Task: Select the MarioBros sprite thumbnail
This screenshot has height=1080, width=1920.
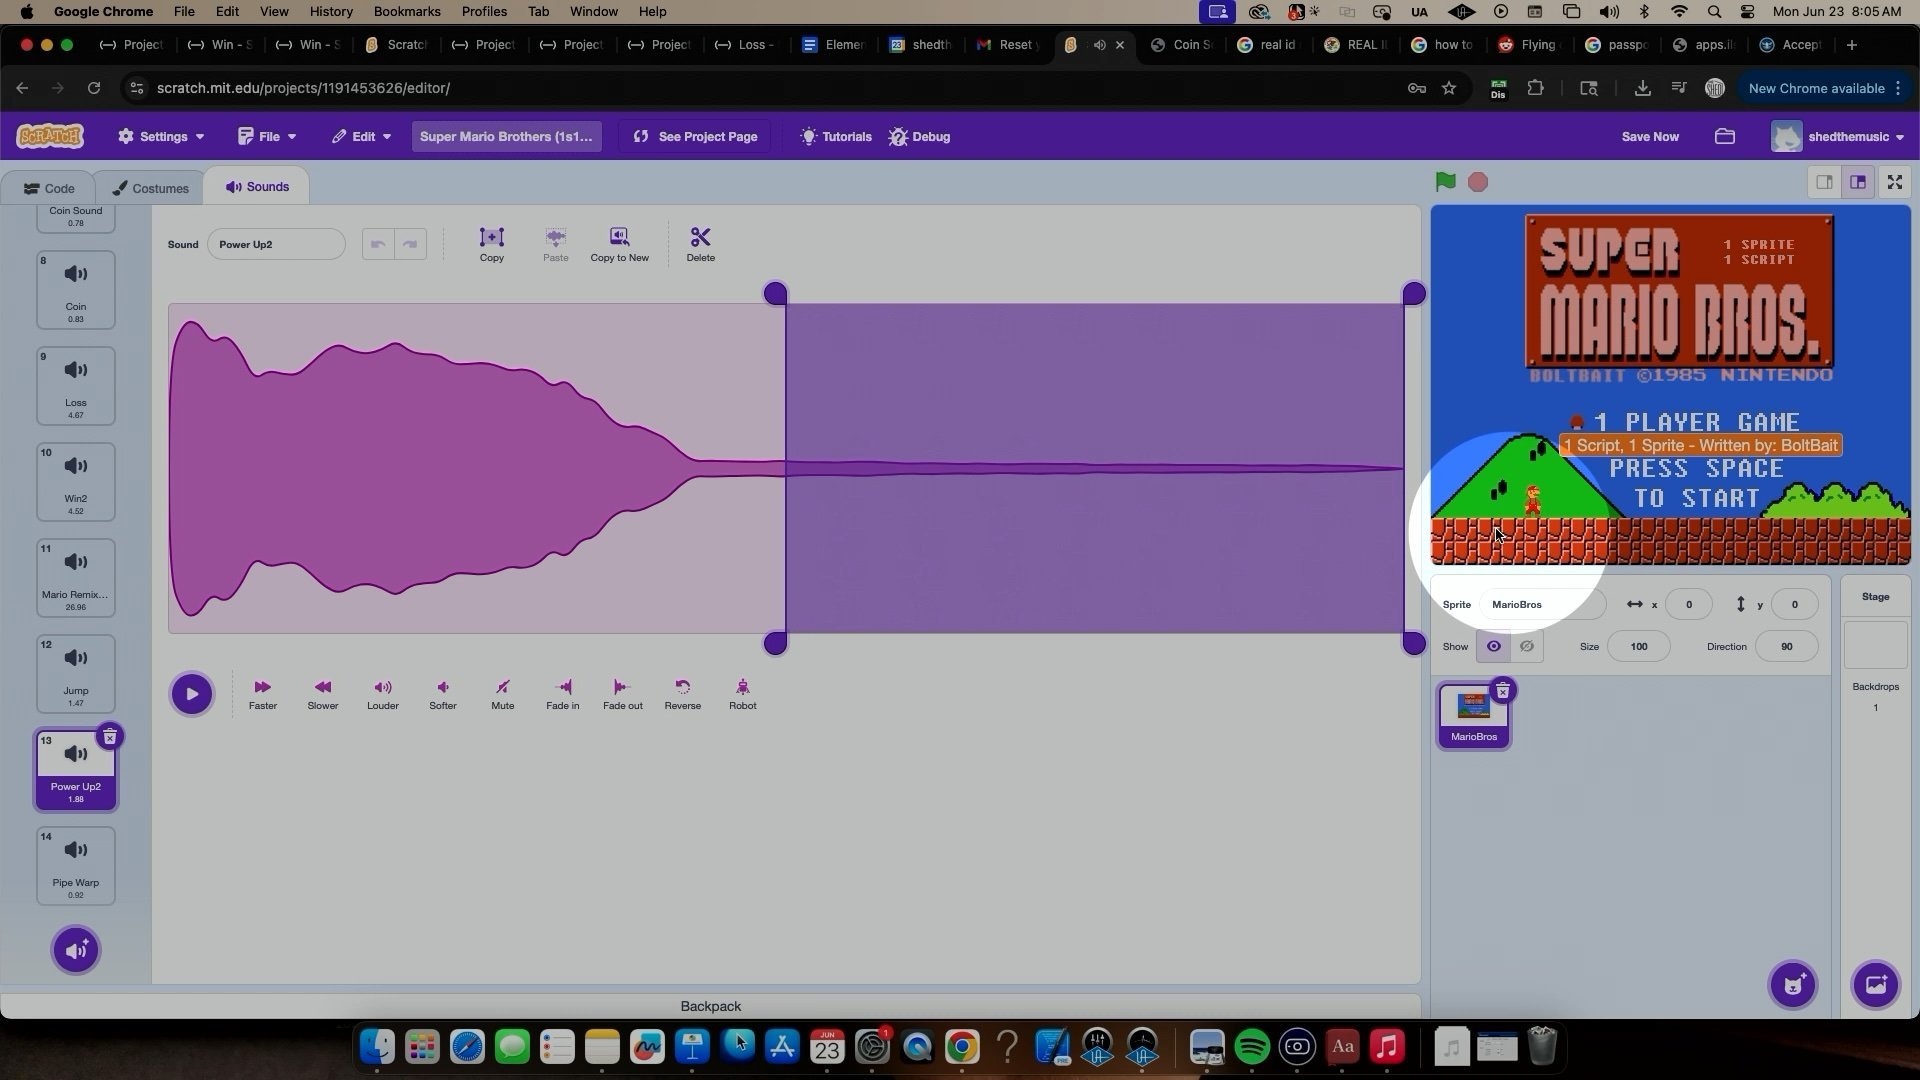Action: pyautogui.click(x=1473, y=716)
